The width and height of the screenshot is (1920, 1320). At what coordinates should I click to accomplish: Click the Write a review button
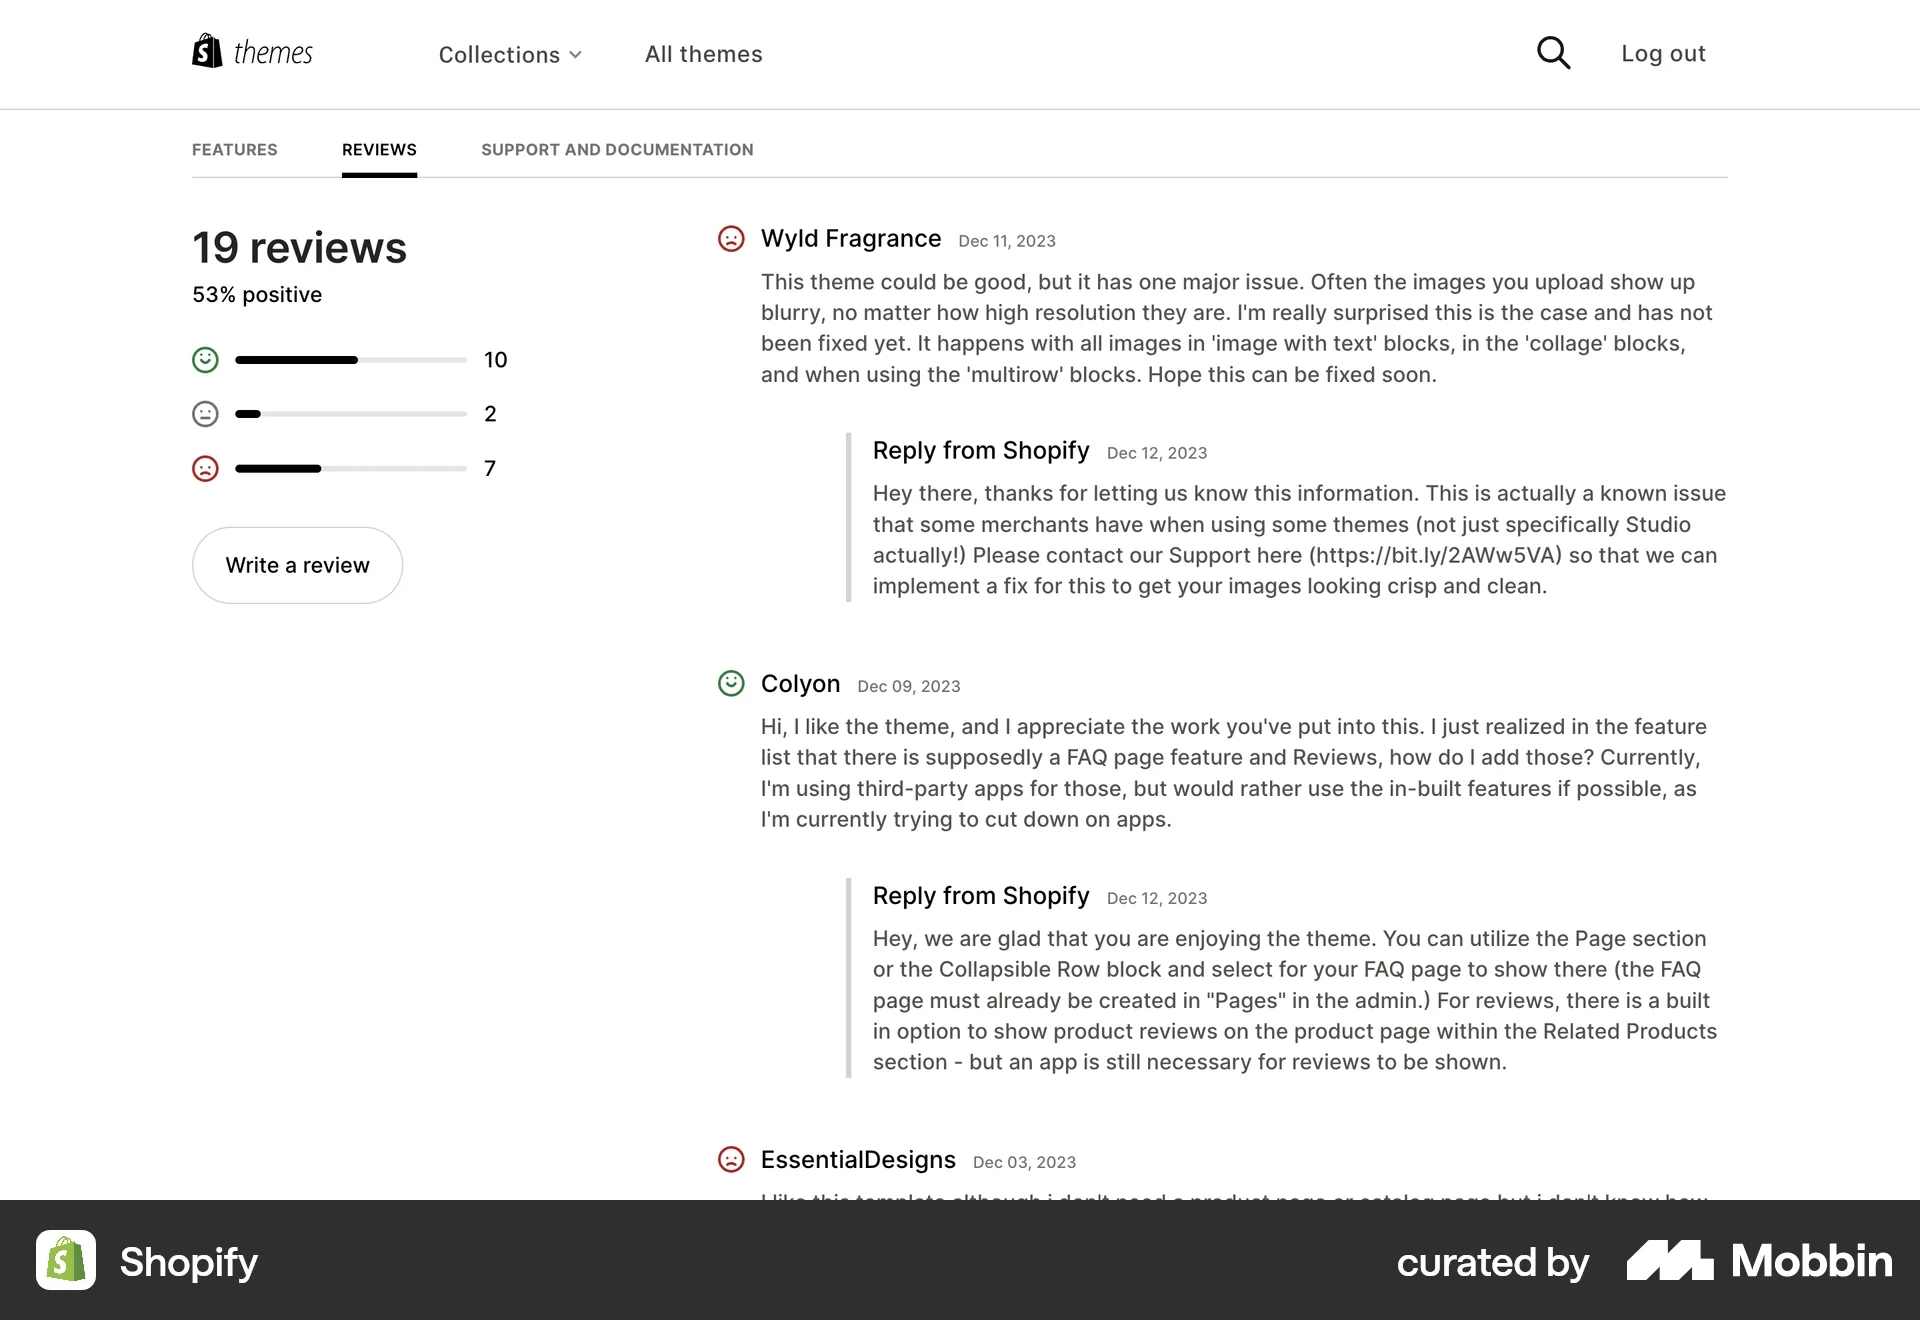[297, 565]
